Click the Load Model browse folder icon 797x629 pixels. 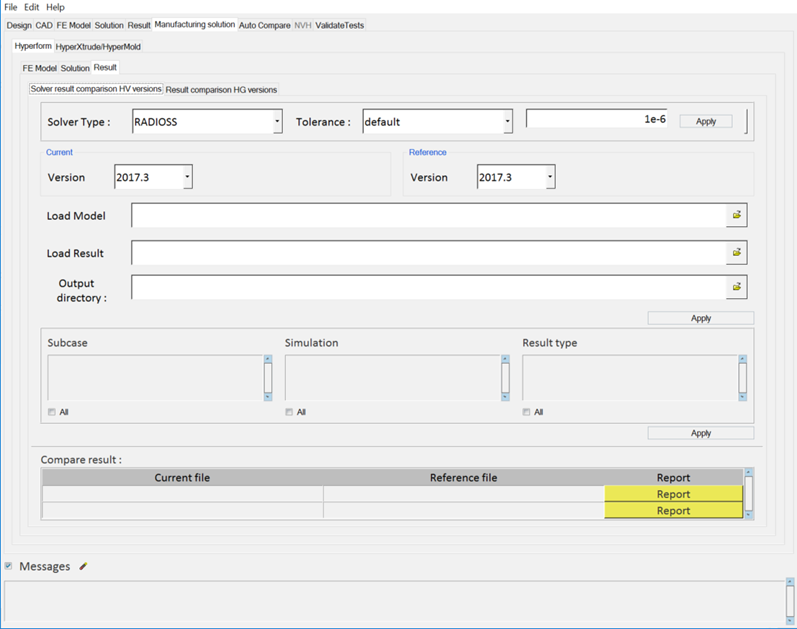pos(736,215)
